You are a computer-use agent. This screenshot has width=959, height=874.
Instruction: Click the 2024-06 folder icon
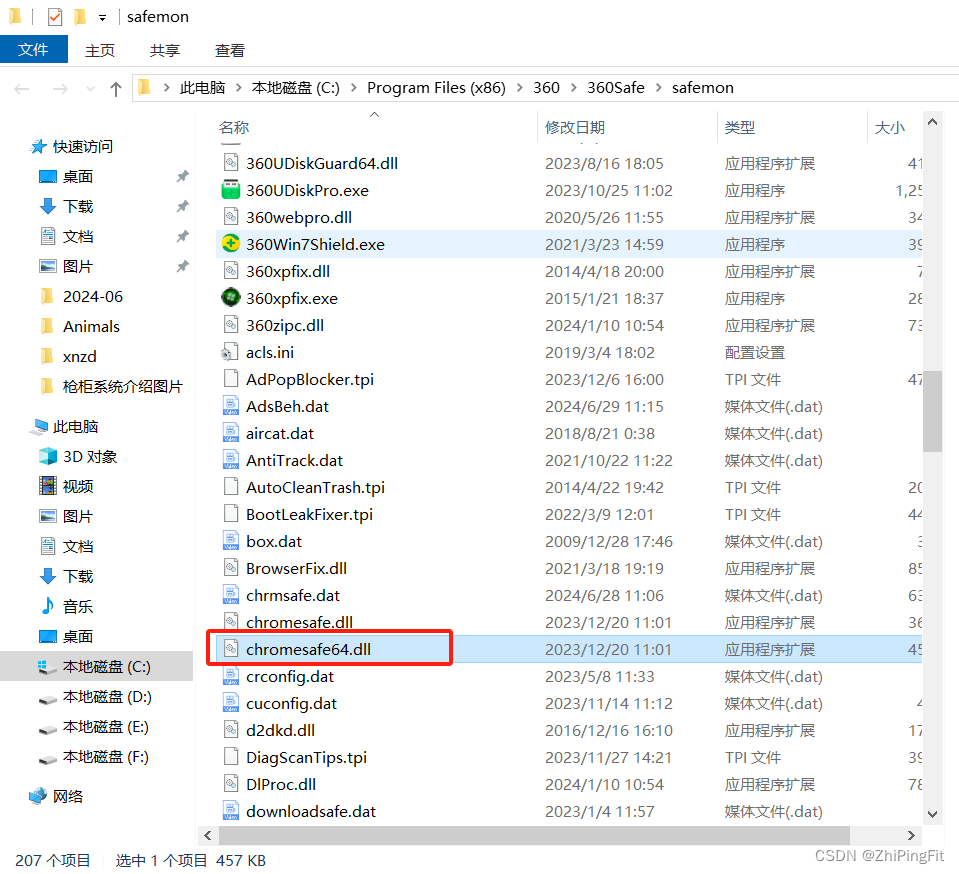47,297
